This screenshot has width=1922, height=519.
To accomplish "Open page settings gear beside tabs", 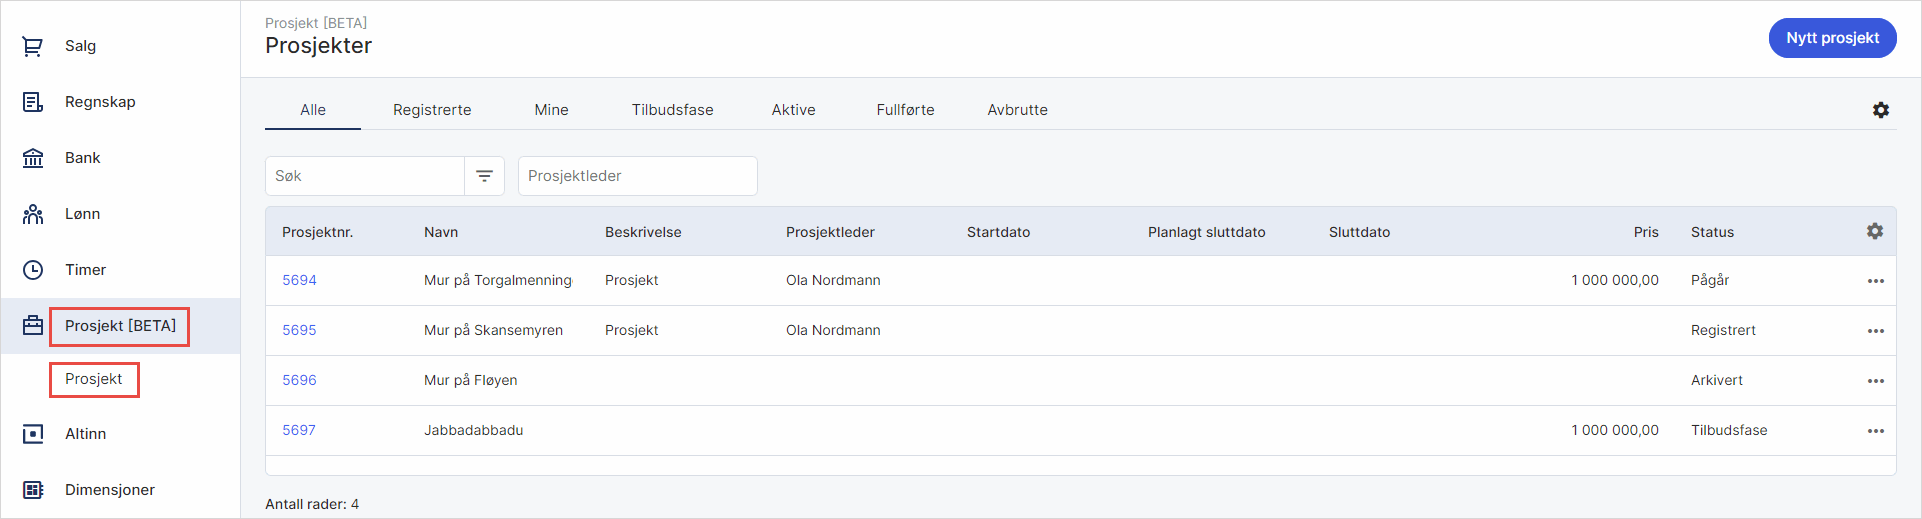I will [x=1881, y=110].
